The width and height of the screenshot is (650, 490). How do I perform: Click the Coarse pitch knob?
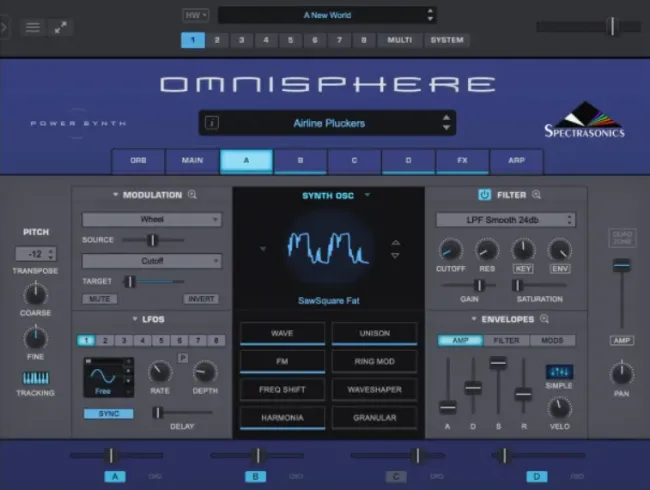click(36, 294)
